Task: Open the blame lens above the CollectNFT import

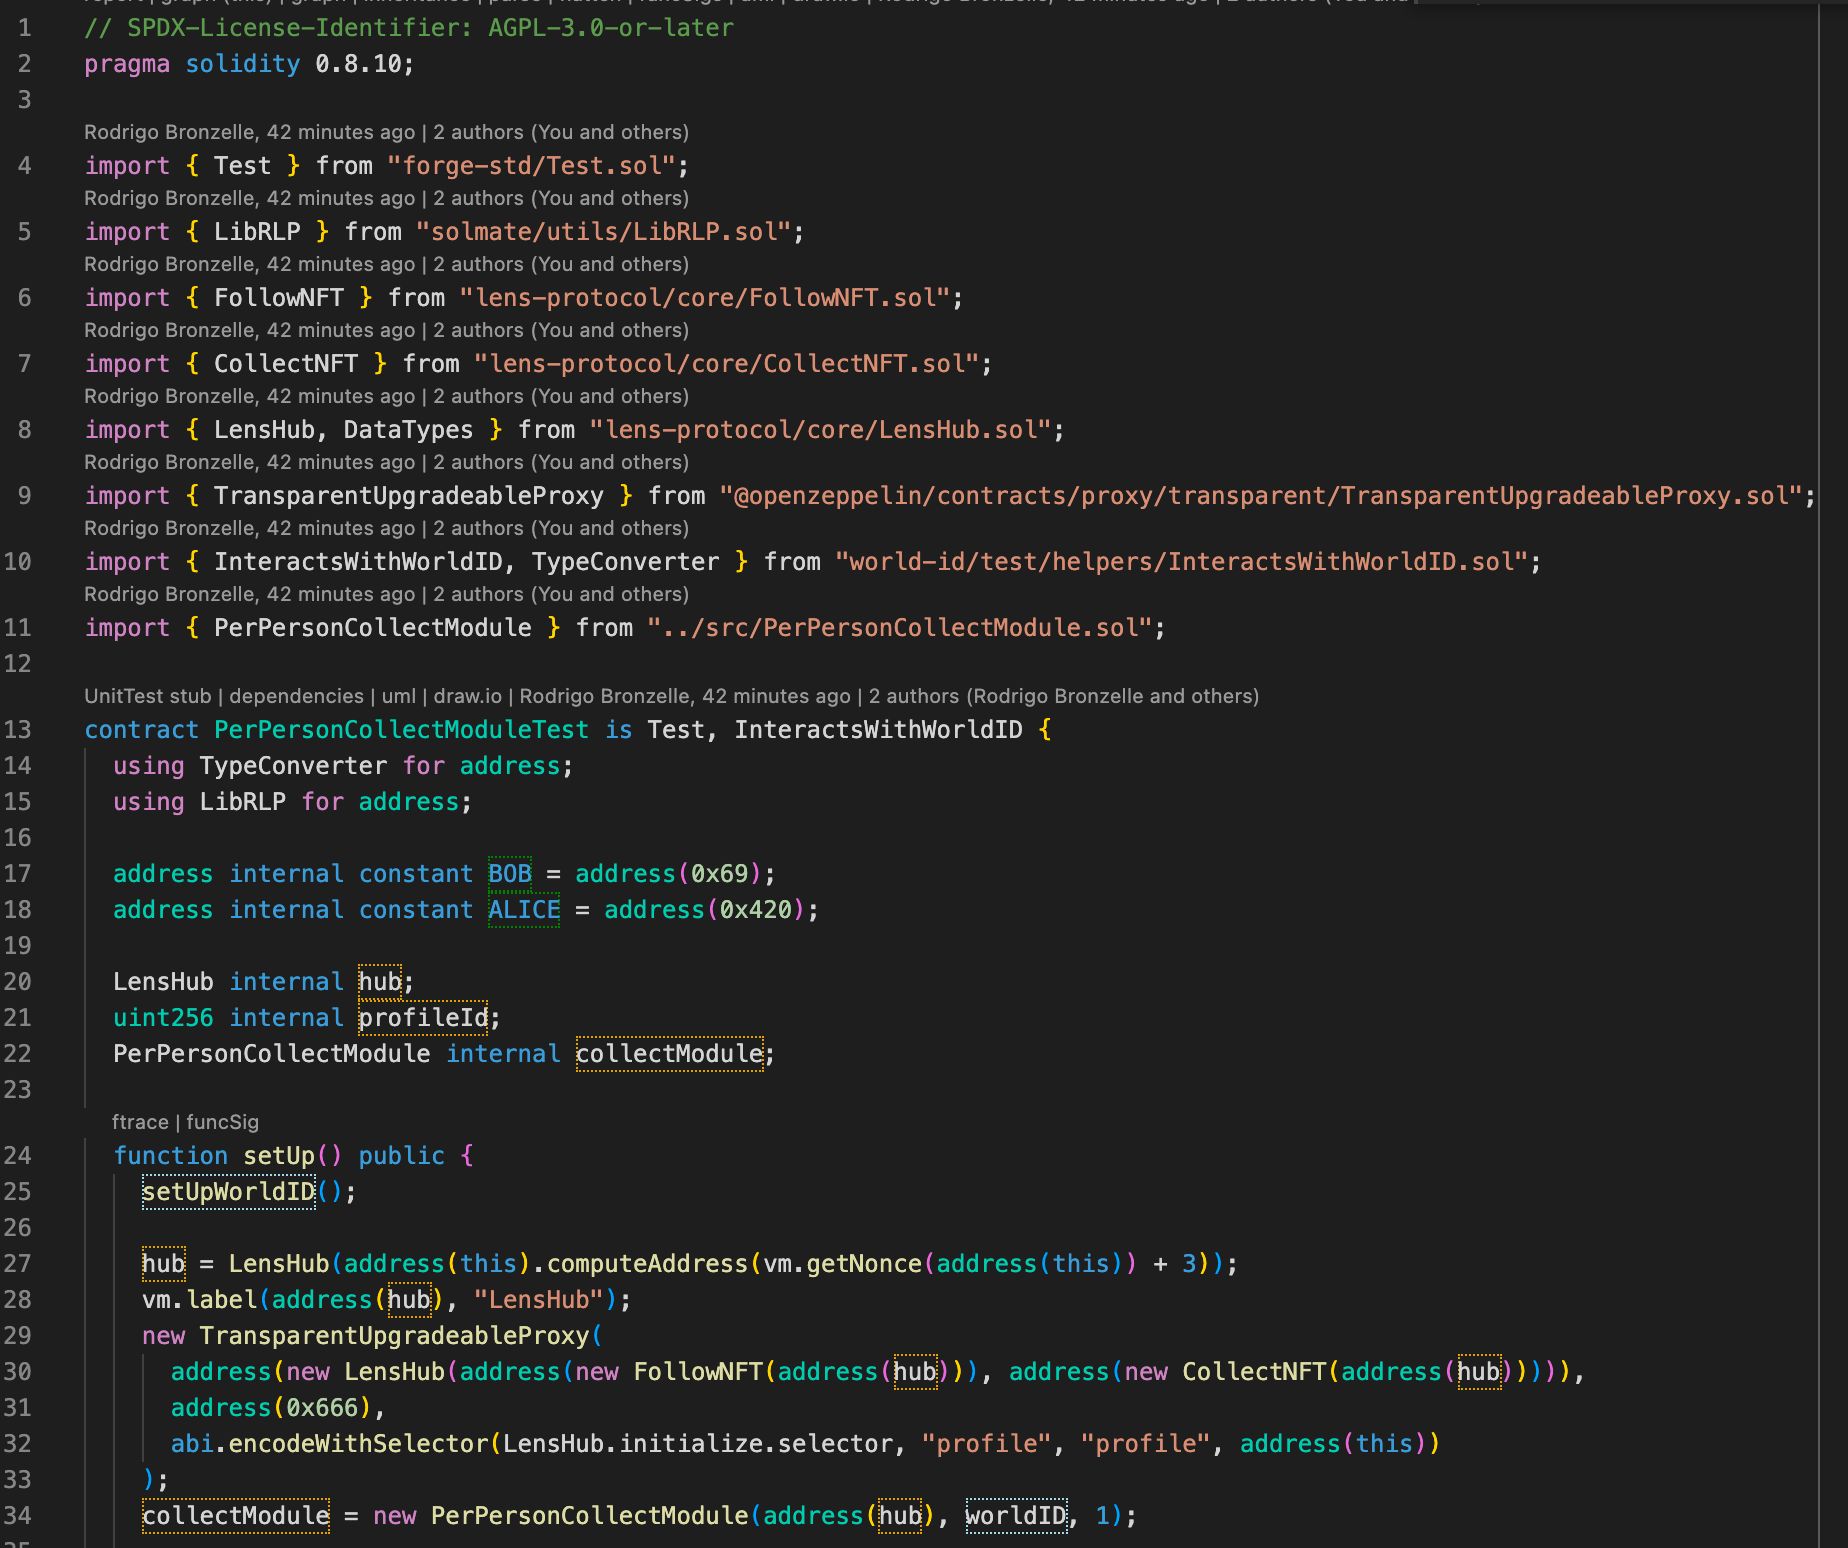Action: click(386, 330)
